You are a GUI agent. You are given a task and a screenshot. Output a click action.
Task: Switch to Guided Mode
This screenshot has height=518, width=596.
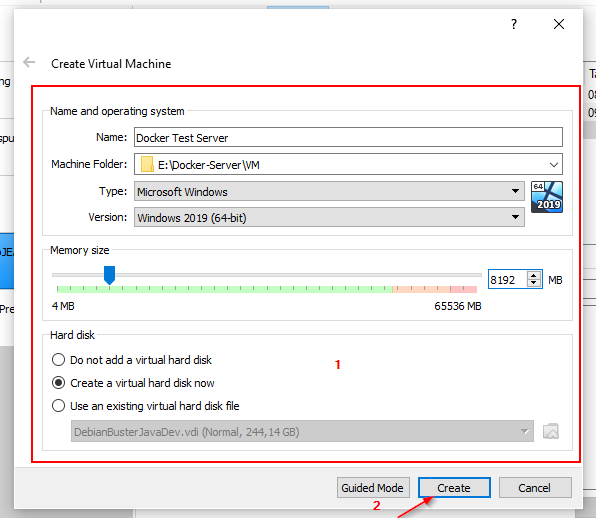pos(373,488)
